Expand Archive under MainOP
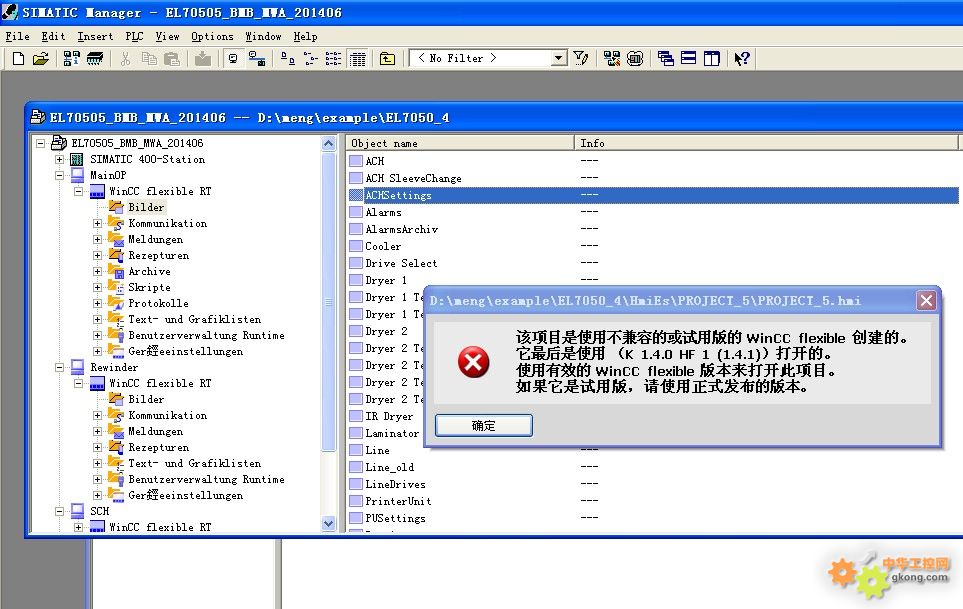 [x=98, y=271]
